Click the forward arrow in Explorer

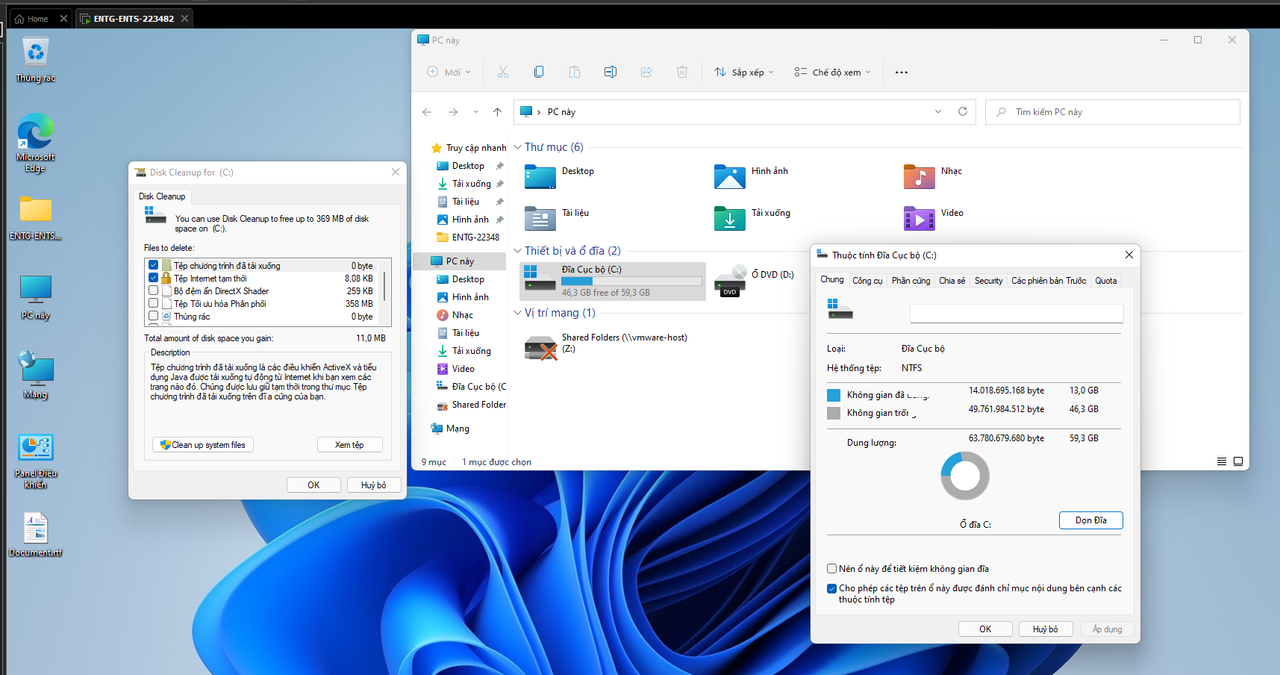tap(453, 112)
